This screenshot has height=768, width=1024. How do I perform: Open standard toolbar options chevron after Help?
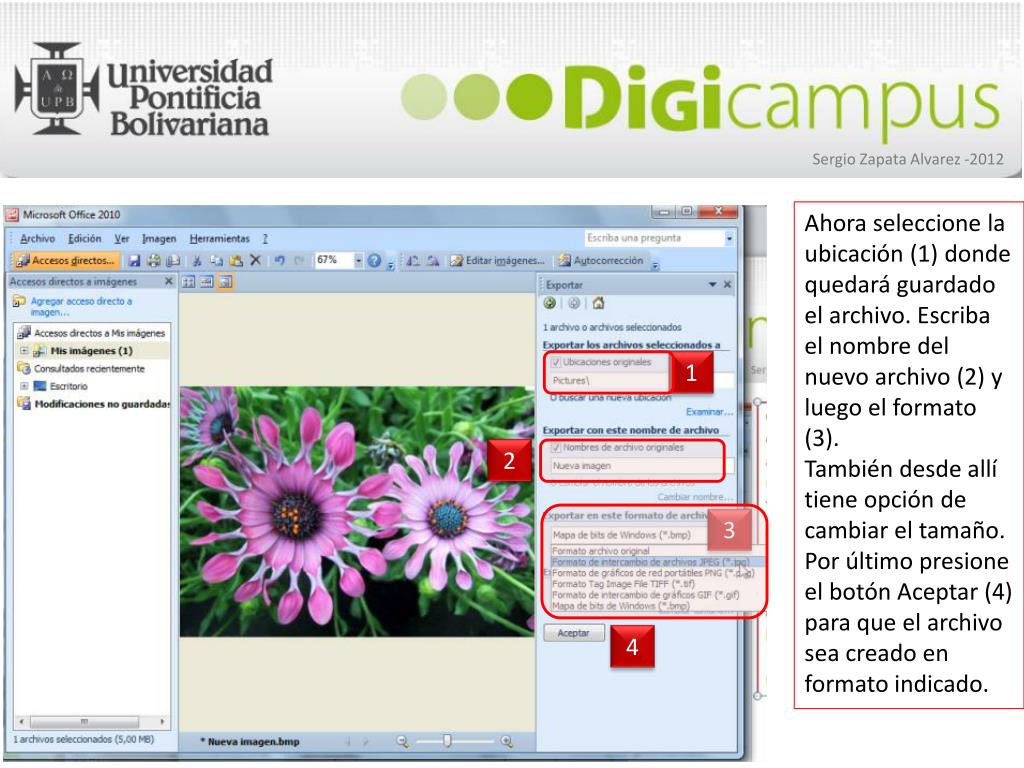pyautogui.click(x=391, y=264)
